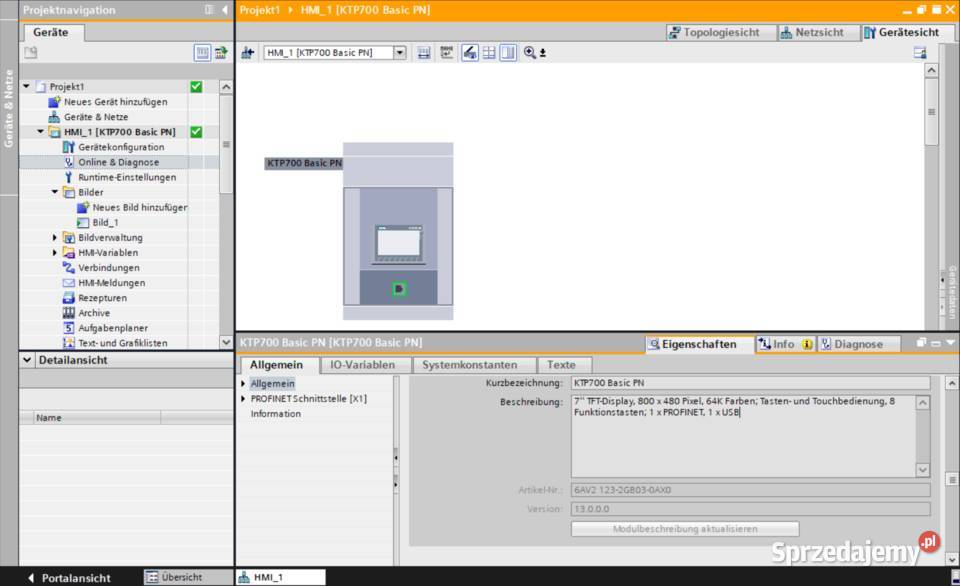Screen dimensions: 960x586
Task: Toggle the green checkmark beside HMI_1
Action: point(196,132)
